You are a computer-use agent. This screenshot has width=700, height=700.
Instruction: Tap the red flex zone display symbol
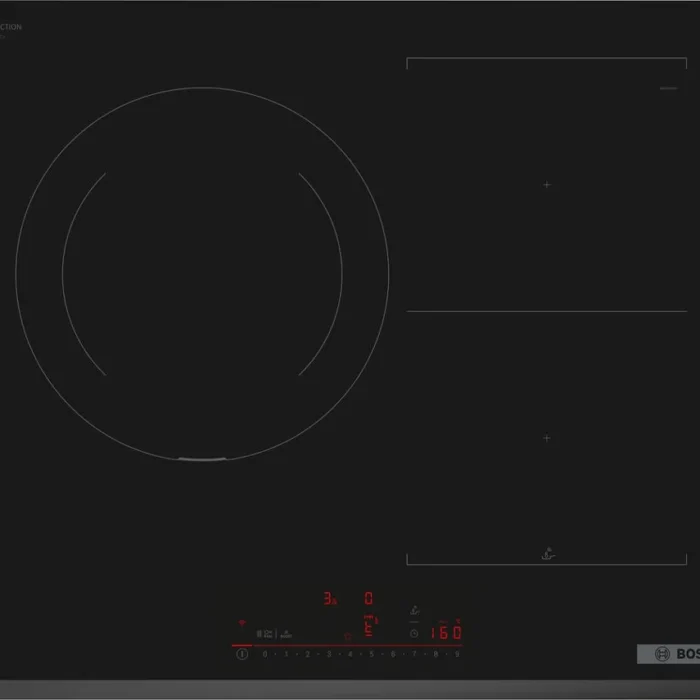pos(368,627)
